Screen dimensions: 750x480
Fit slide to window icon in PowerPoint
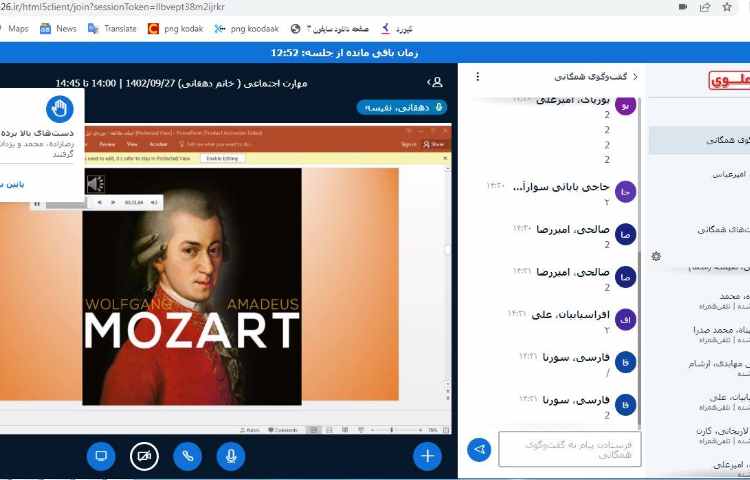pos(446,430)
